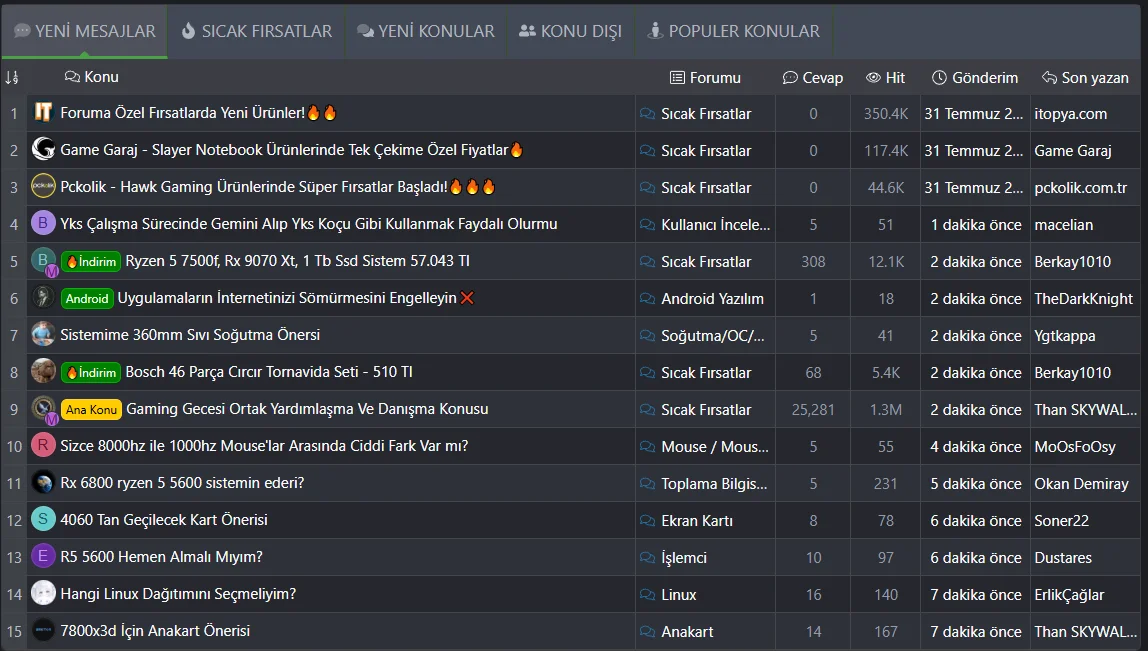The image size is (1148, 651).
Task: Click Son yazan column header
Action: [1085, 78]
